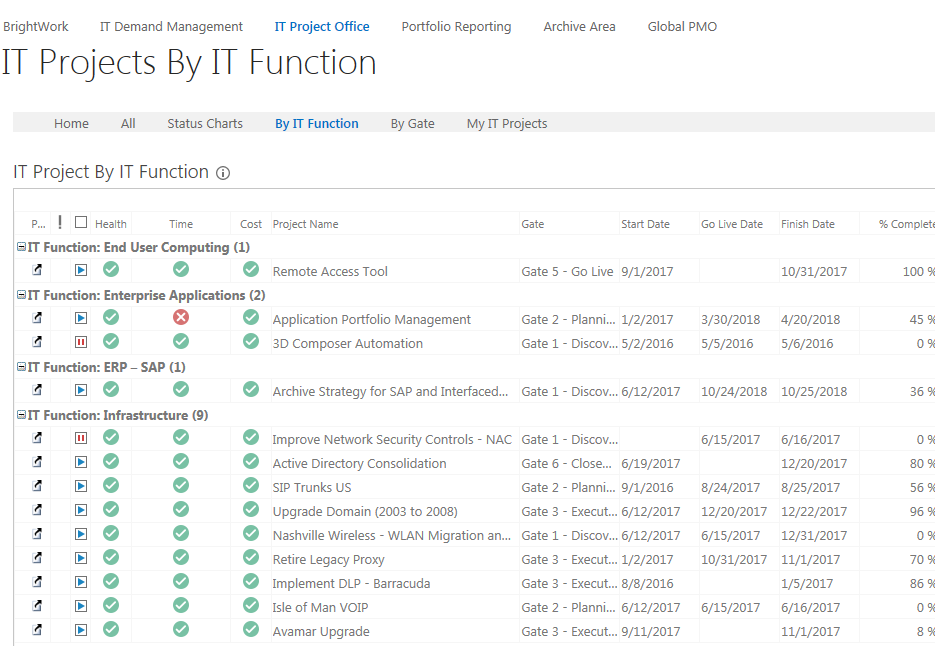Switch to the By Gate tab
Screen dimensions: 935x646
[x=413, y=123]
